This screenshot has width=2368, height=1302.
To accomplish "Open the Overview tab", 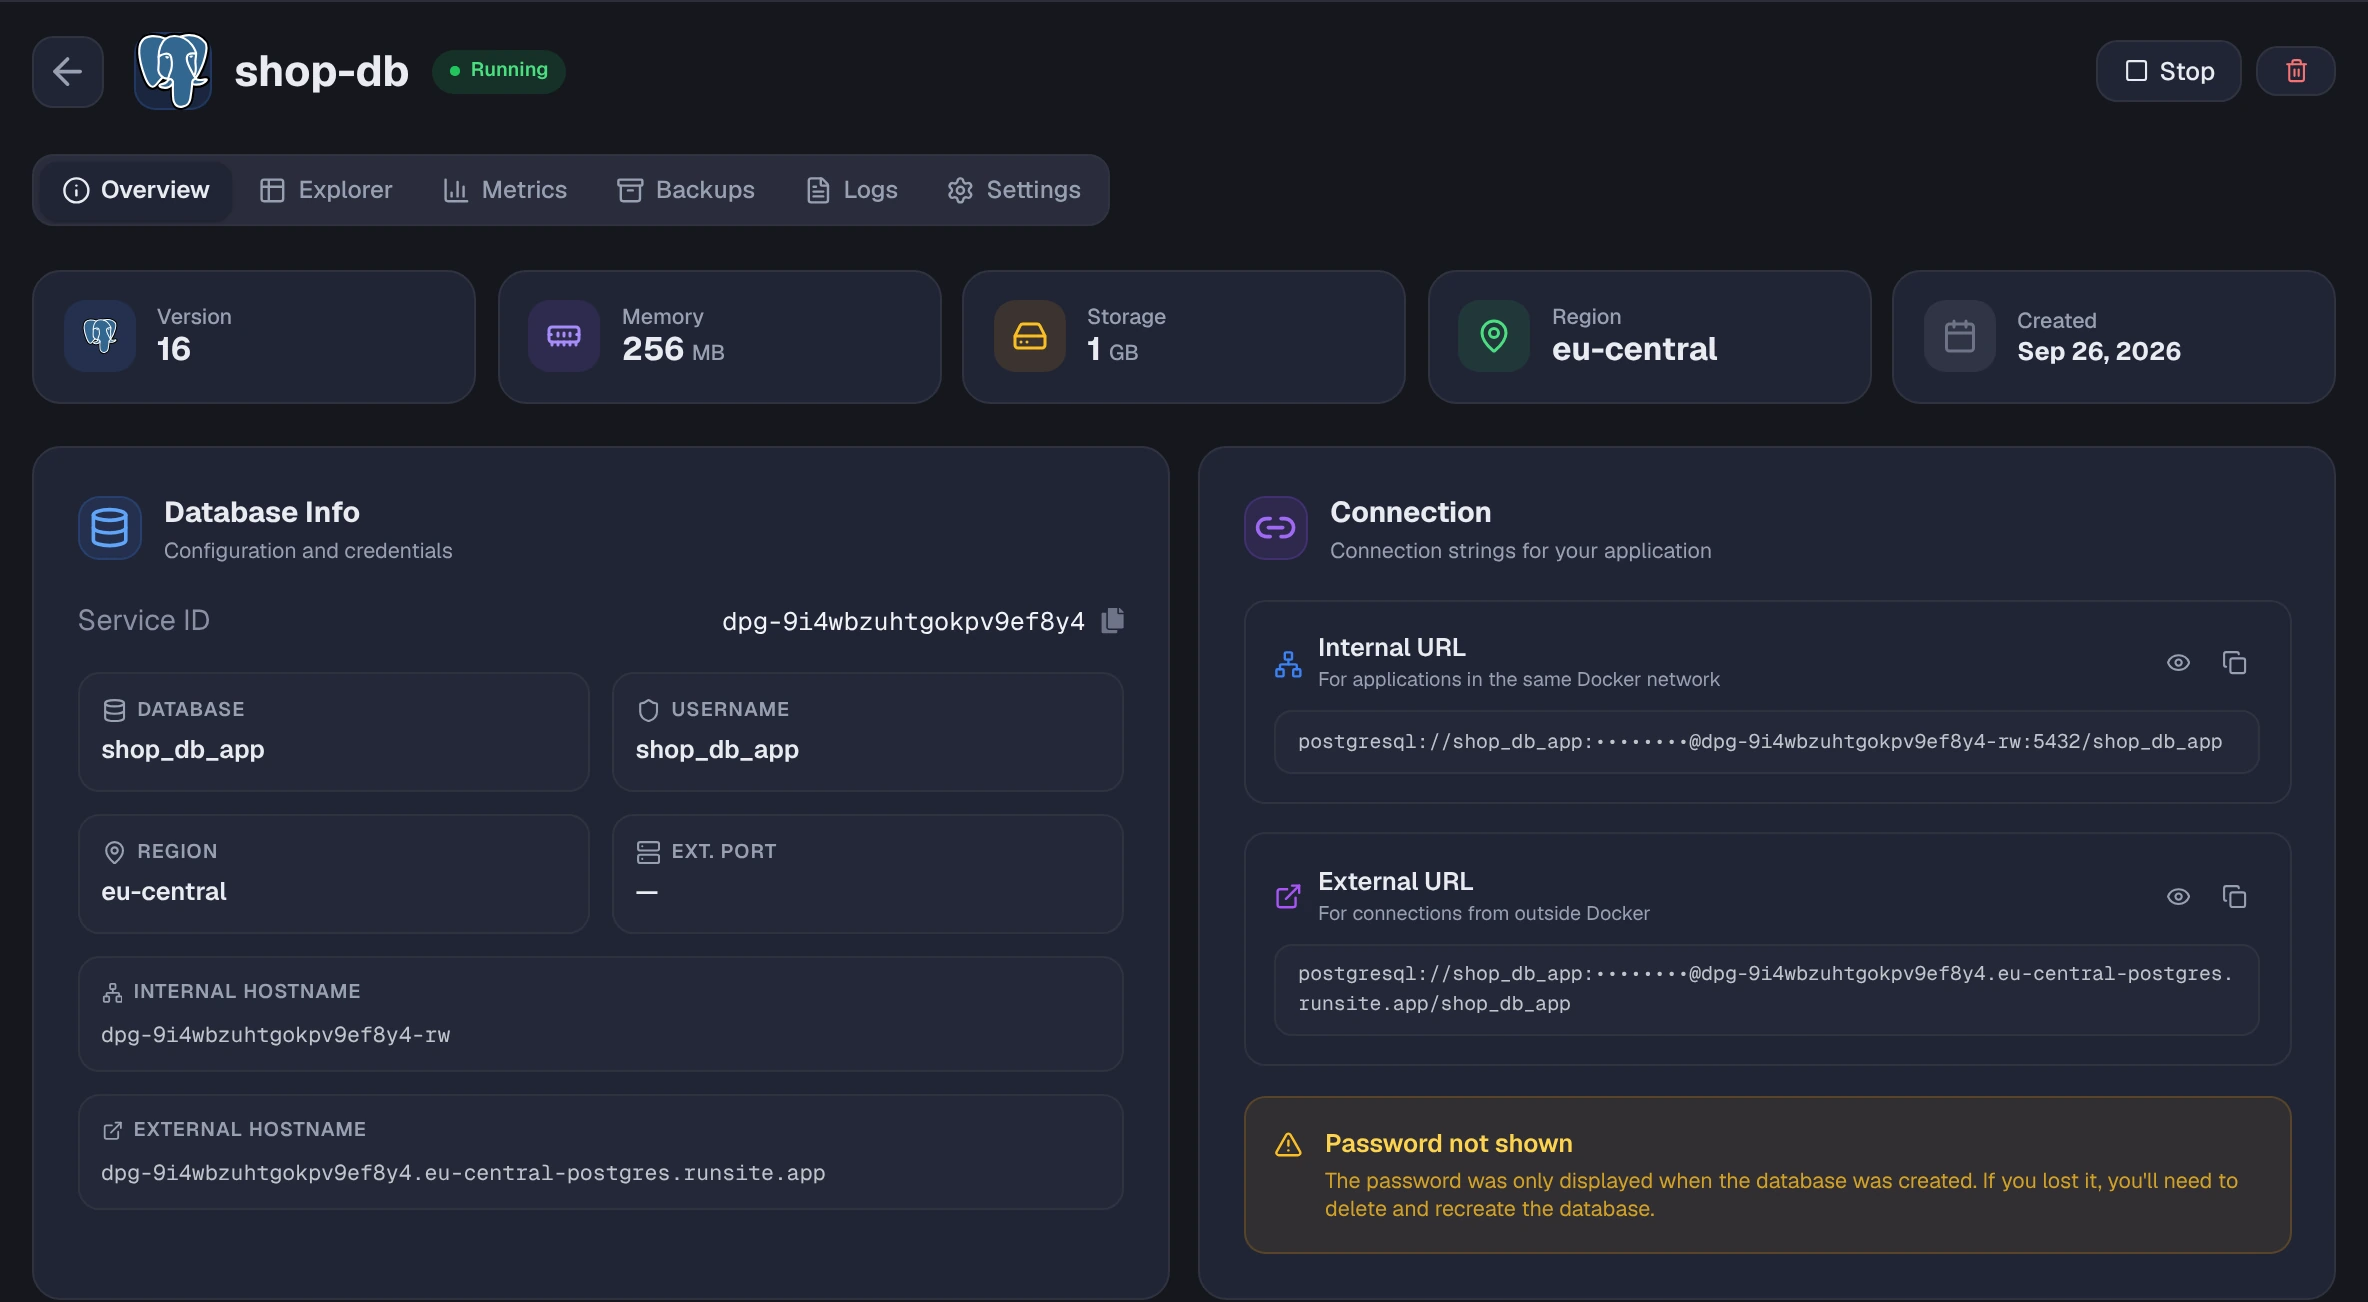I will pos(136,190).
